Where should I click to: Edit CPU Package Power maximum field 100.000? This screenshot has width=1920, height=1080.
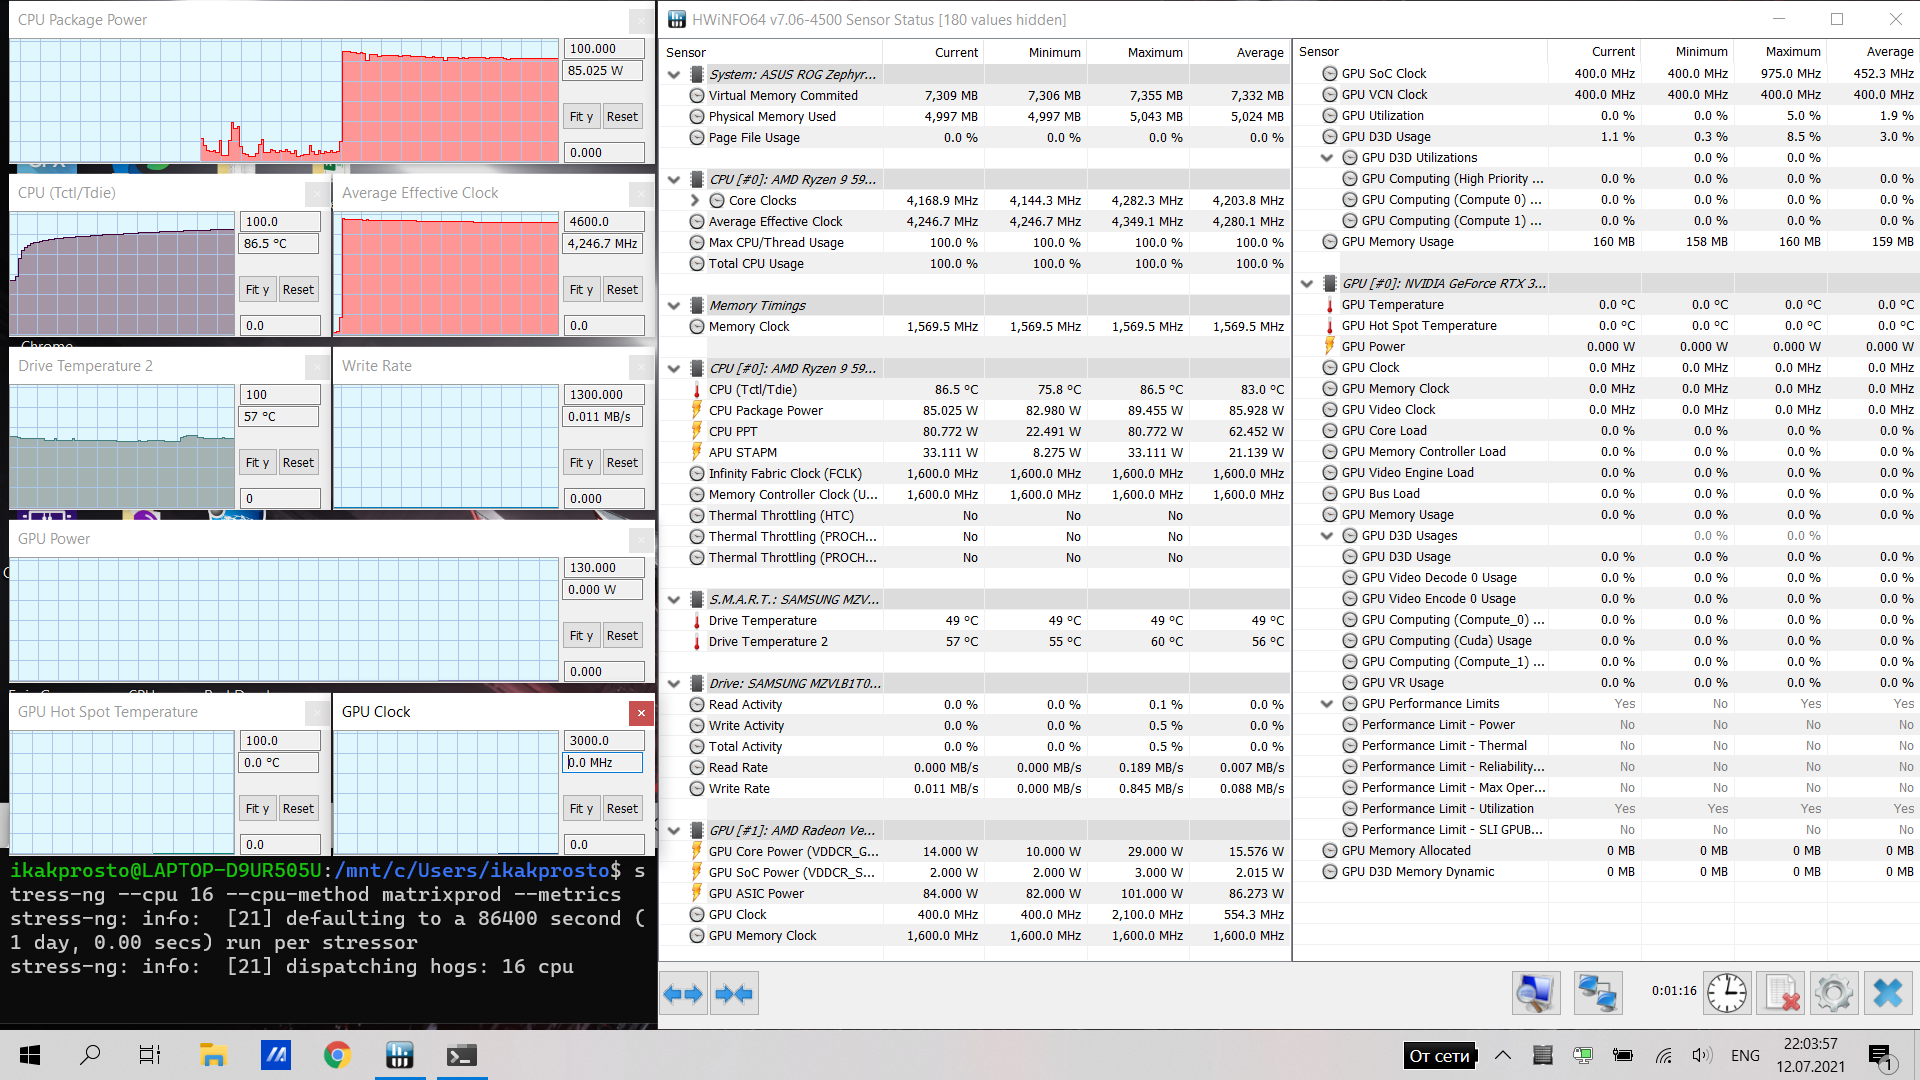(x=604, y=49)
